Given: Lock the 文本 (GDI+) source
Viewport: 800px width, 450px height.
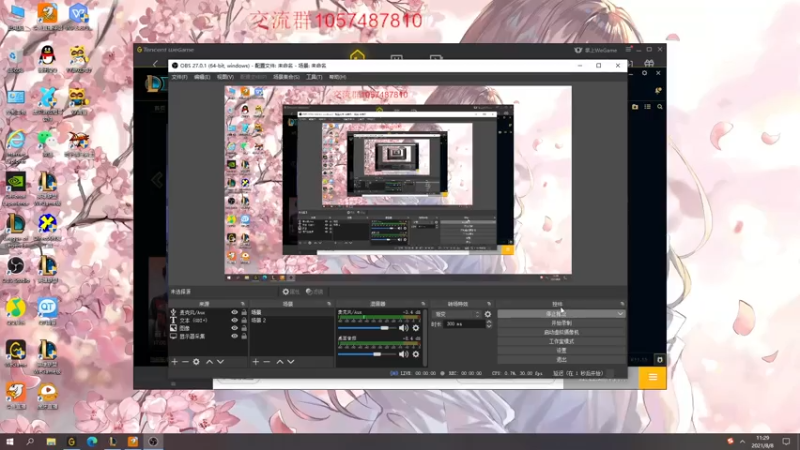Looking at the screenshot, I should (244, 320).
